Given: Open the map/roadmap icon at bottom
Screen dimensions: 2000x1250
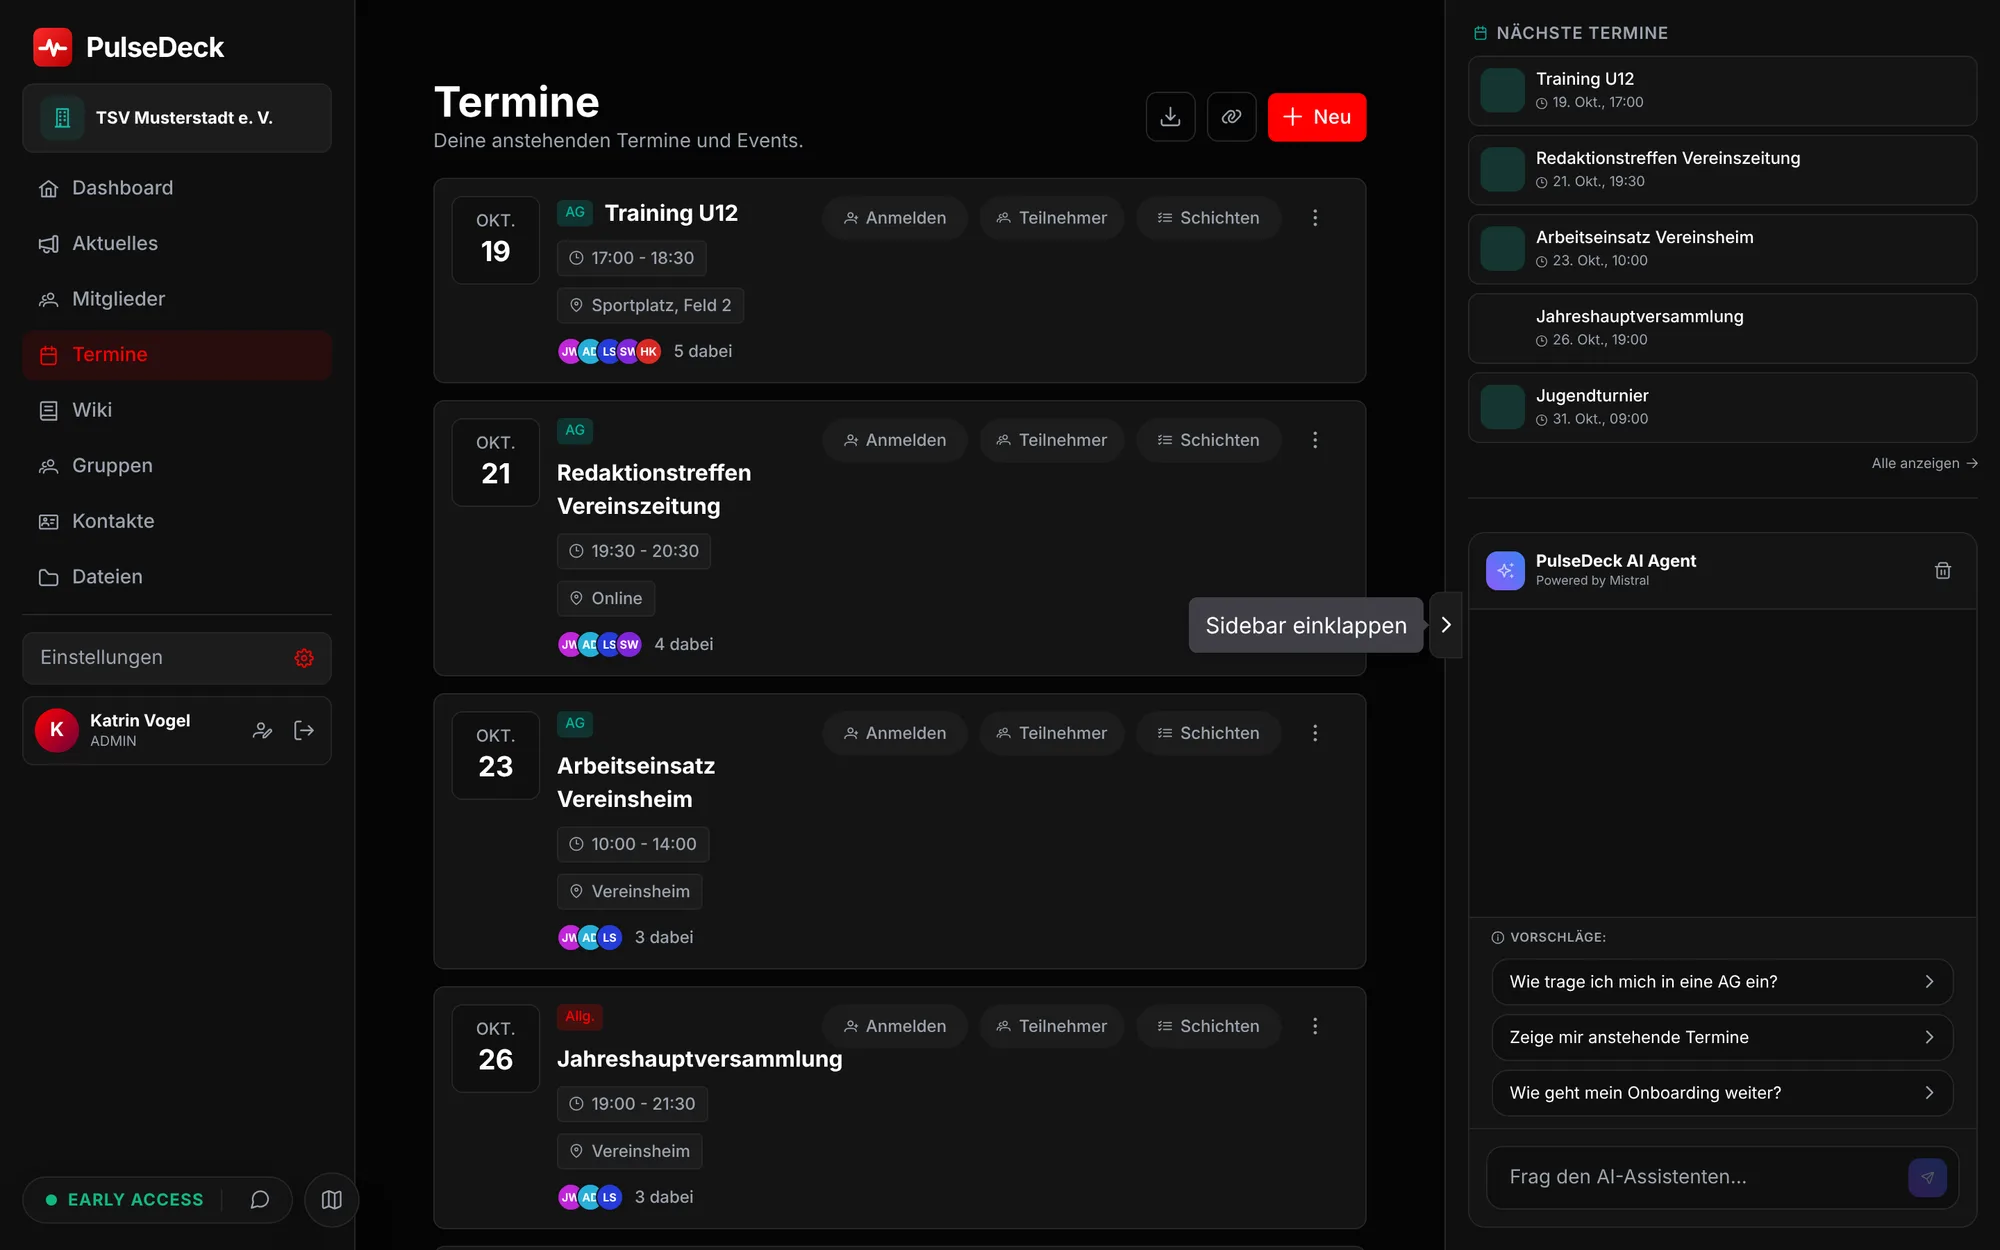Looking at the screenshot, I should click(331, 1199).
